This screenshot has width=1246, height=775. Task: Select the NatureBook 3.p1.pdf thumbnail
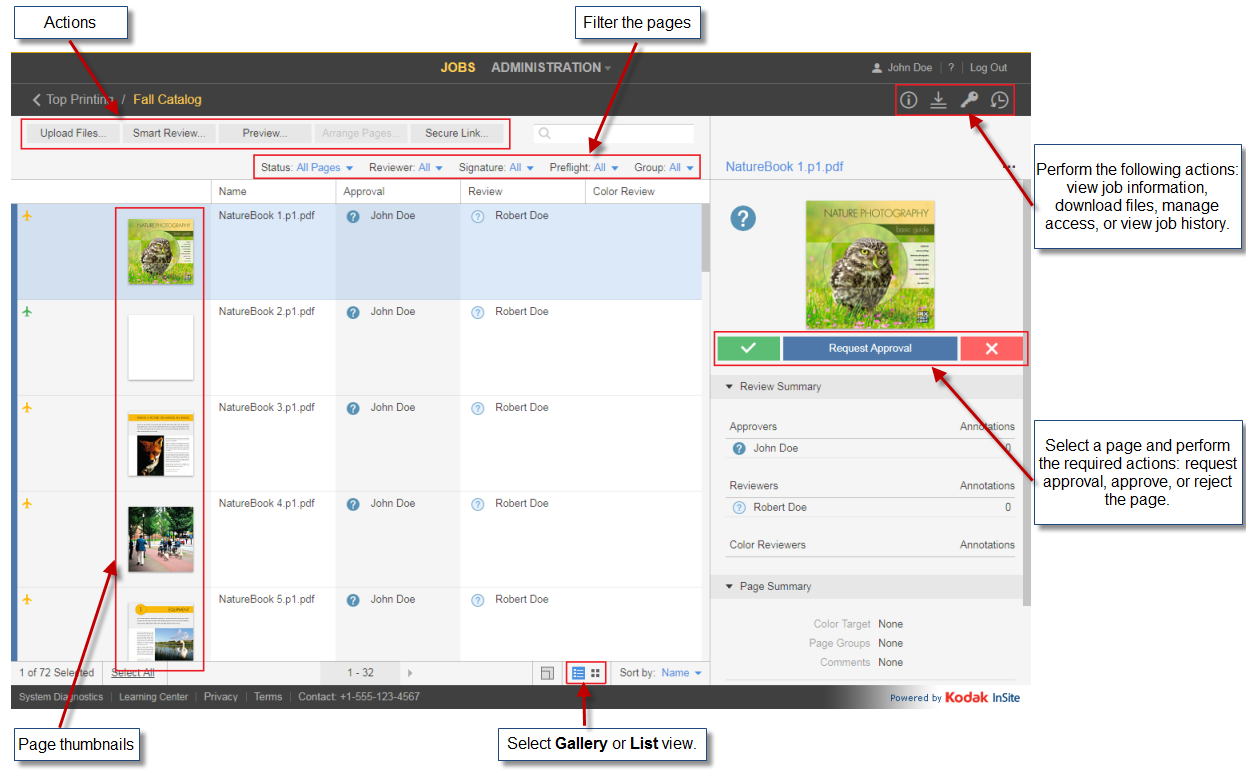point(160,444)
